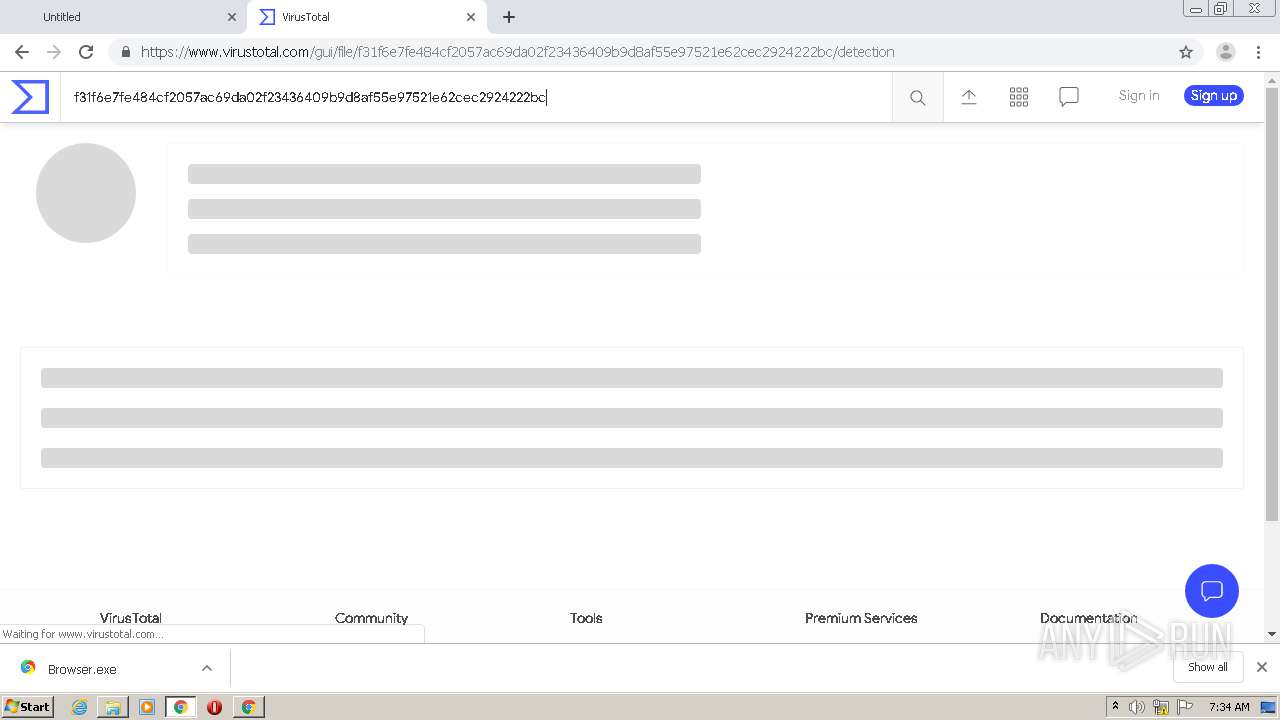This screenshot has width=1280, height=720.
Task: Select the VirusTotal tab
Action: (x=367, y=17)
